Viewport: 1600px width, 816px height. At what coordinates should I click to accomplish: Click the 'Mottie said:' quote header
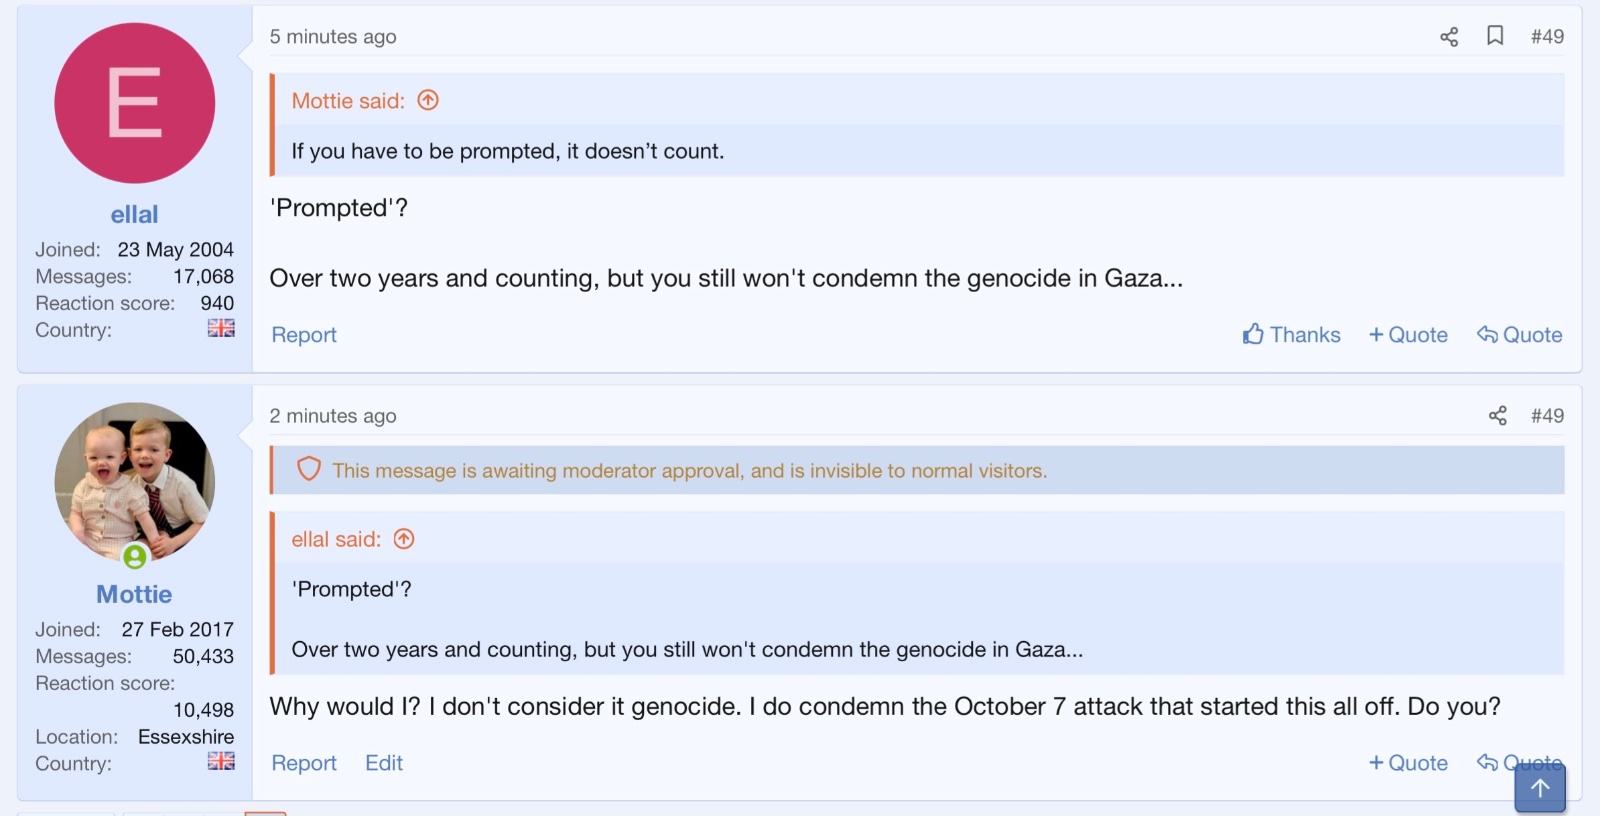click(x=348, y=101)
